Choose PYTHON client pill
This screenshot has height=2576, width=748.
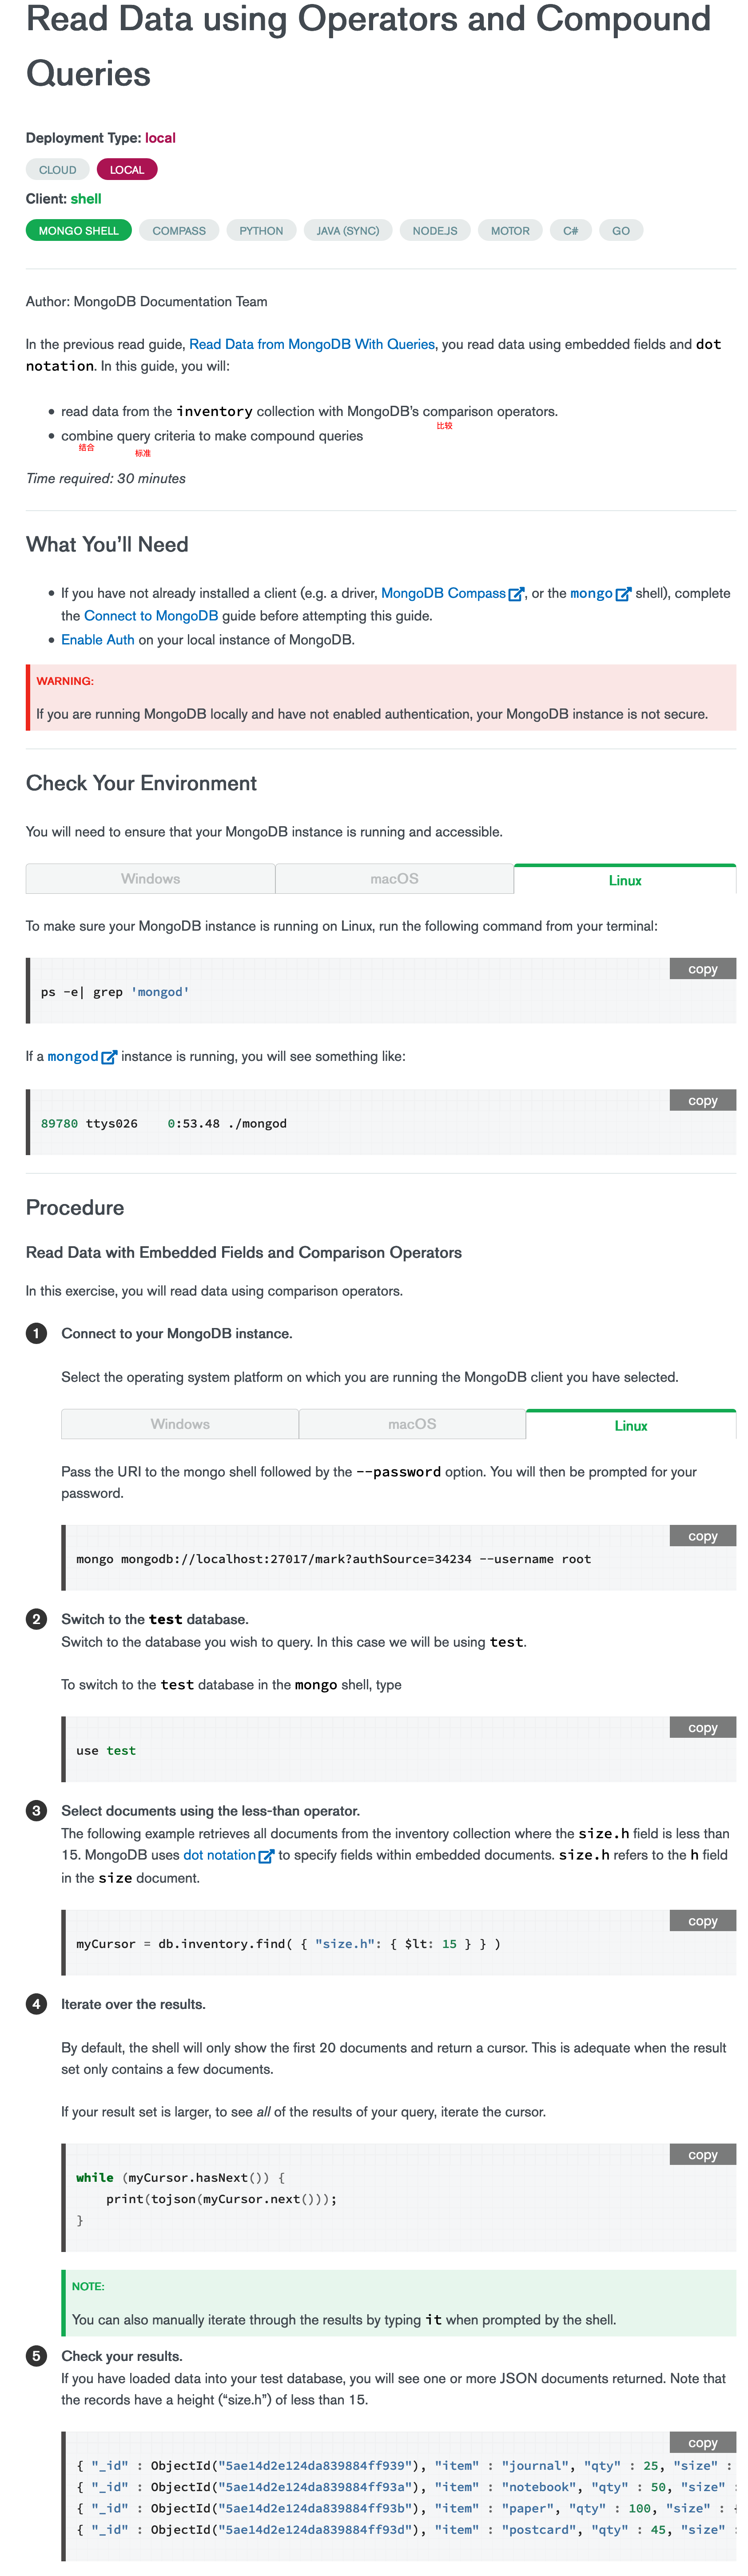261,231
